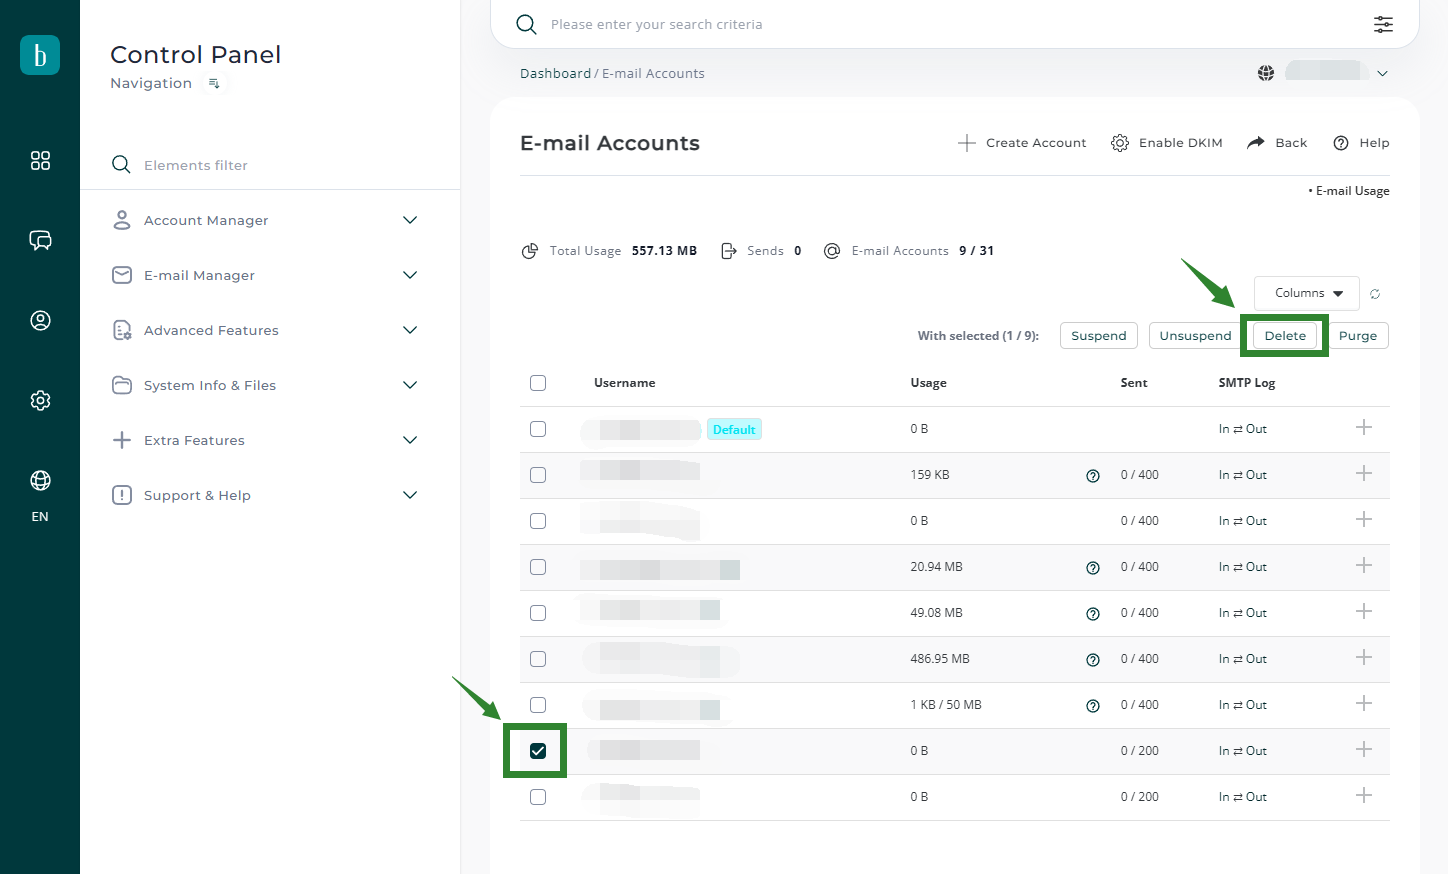Click Create Account
This screenshot has height=874, width=1448.
point(1022,143)
